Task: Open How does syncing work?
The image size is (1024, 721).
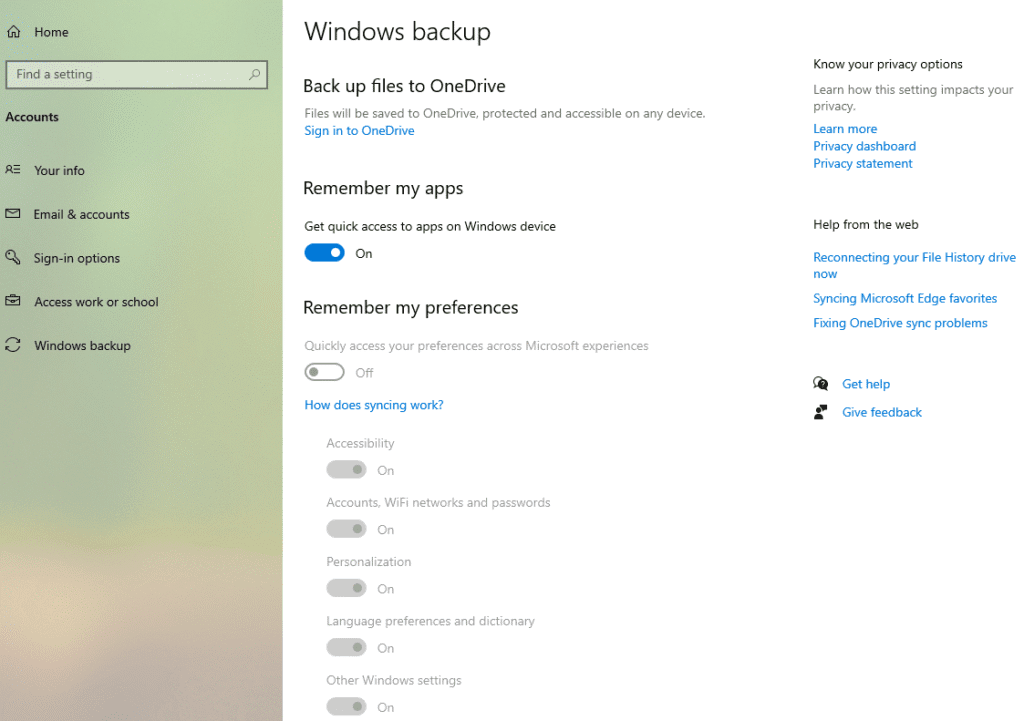Action: (x=373, y=404)
